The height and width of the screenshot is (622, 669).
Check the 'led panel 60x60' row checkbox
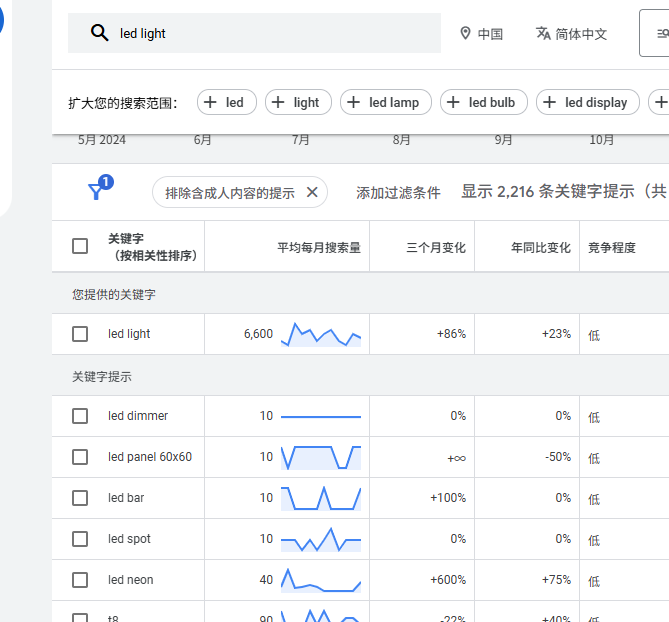(80, 457)
